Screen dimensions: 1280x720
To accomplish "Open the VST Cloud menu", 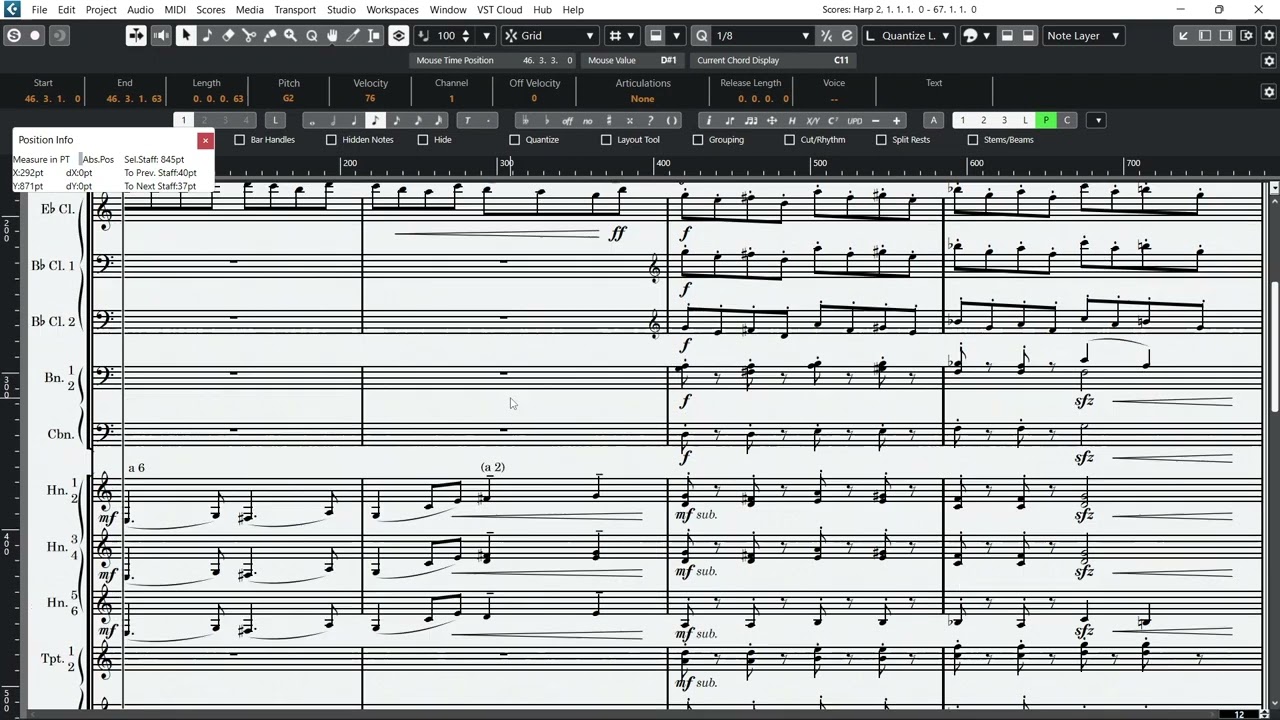I will click(x=499, y=10).
